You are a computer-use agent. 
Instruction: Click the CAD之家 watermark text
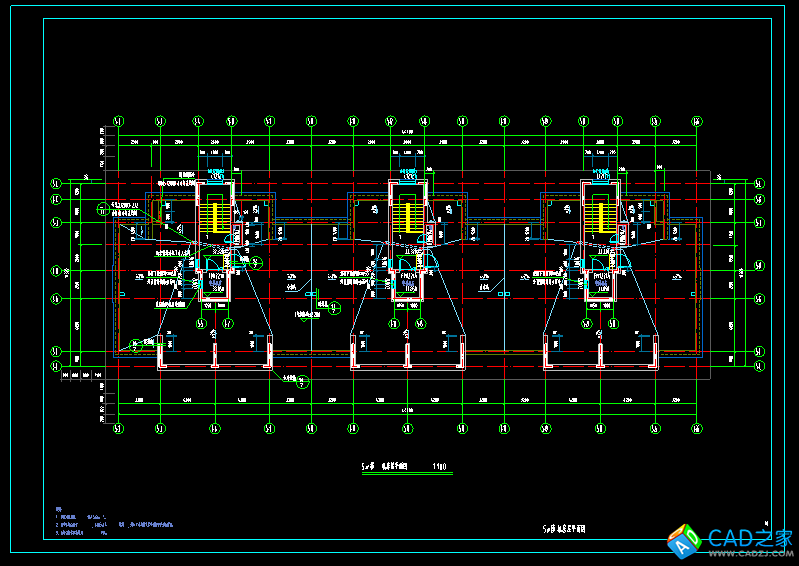(737, 538)
